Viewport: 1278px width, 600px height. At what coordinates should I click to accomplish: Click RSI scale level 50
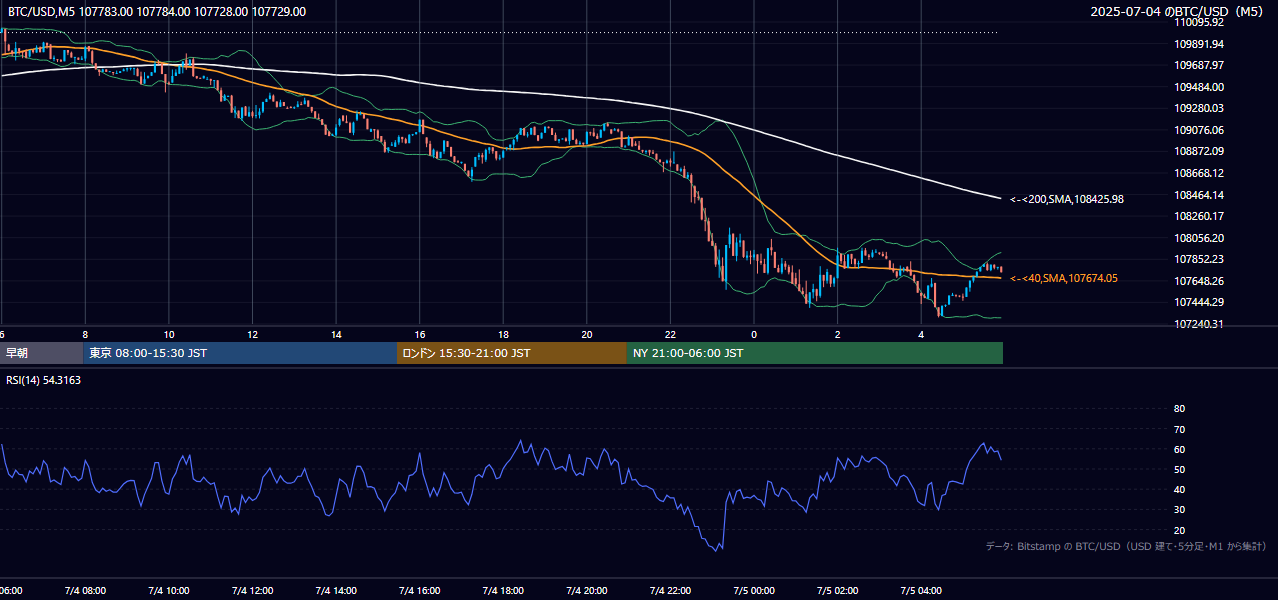coord(1179,469)
